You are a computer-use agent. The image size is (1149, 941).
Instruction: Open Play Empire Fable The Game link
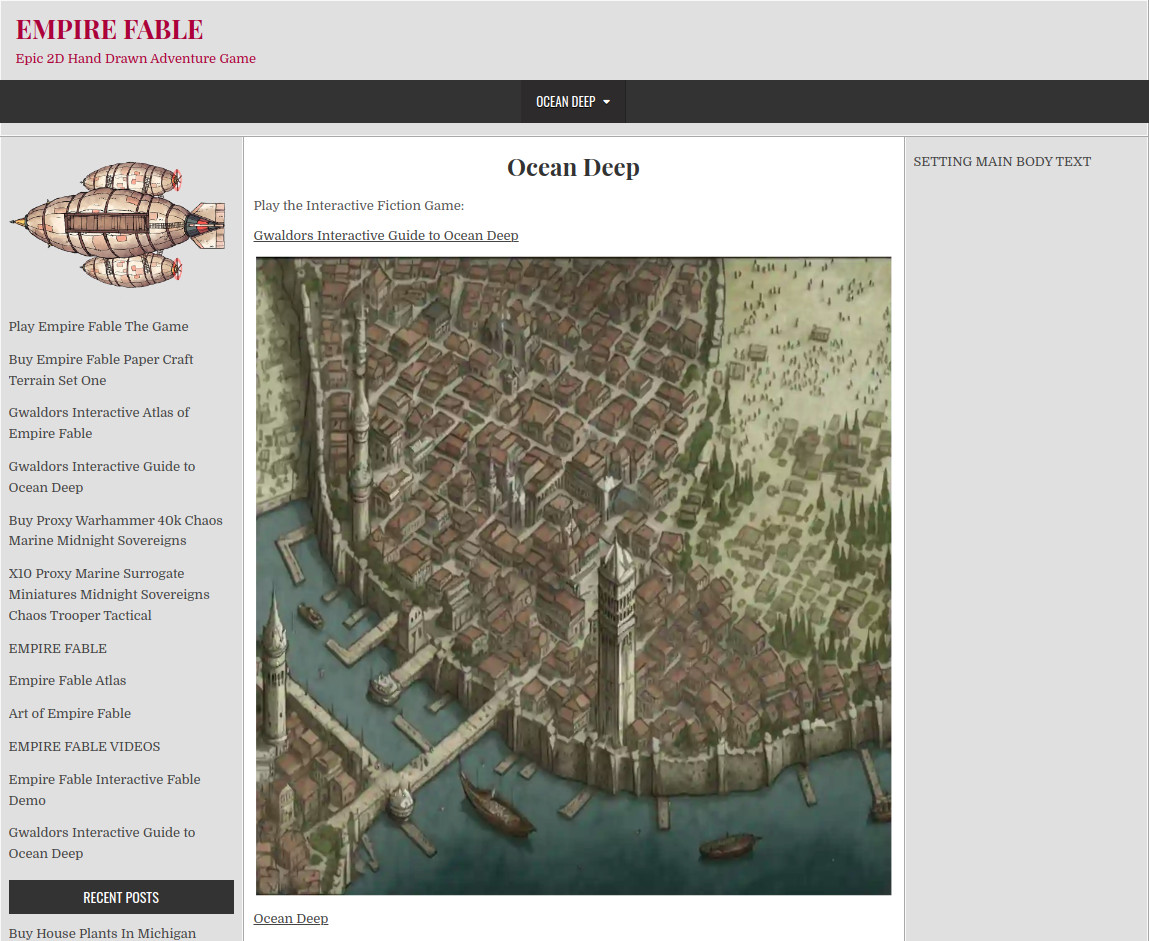pyautogui.click(x=98, y=326)
